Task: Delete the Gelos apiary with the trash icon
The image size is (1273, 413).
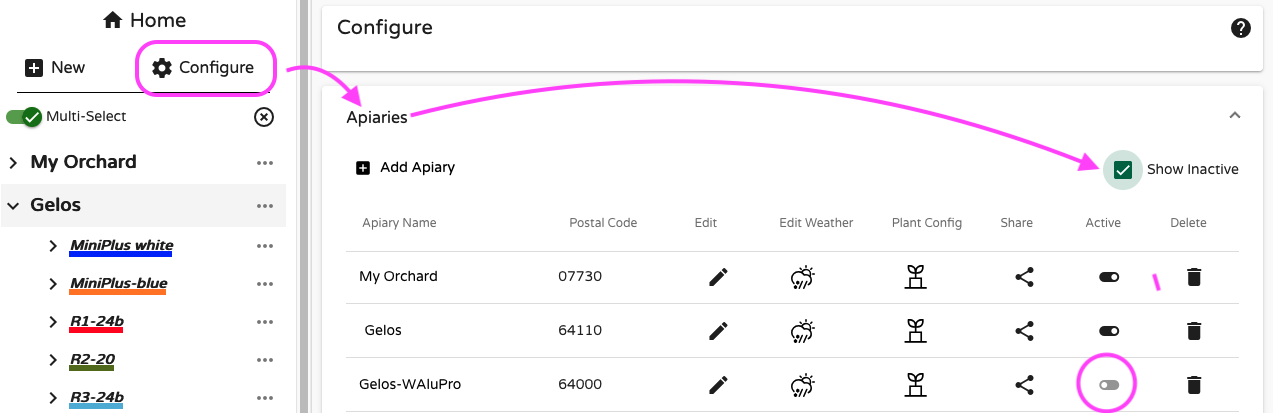Action: [1193, 331]
